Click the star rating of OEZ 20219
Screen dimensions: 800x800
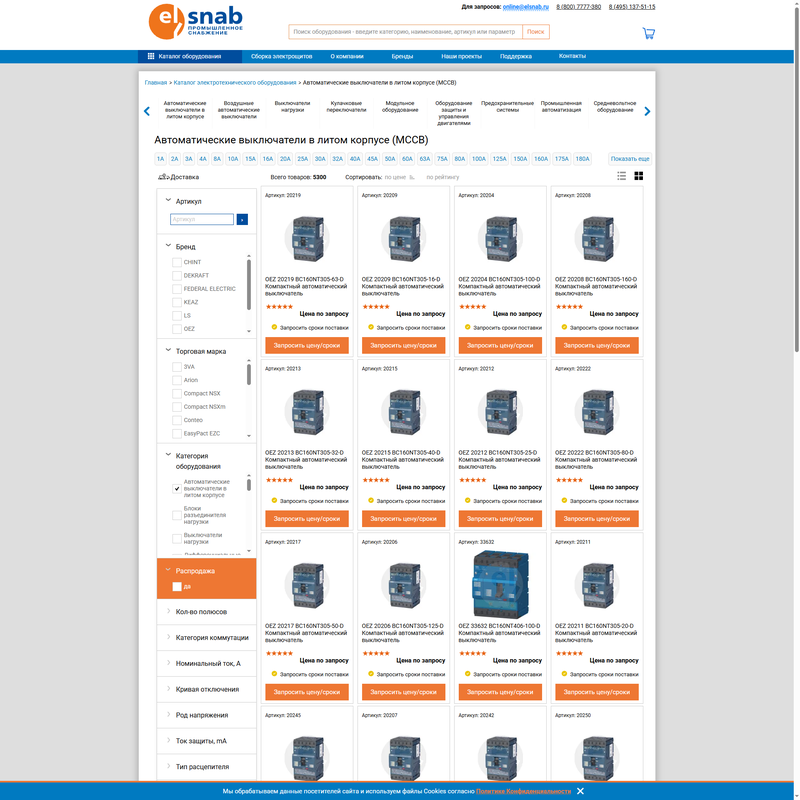coord(279,307)
